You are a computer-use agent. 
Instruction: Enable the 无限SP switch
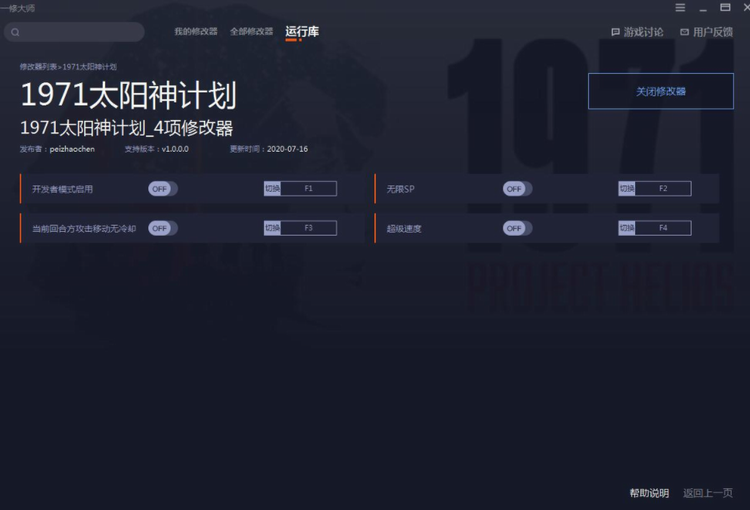point(517,189)
